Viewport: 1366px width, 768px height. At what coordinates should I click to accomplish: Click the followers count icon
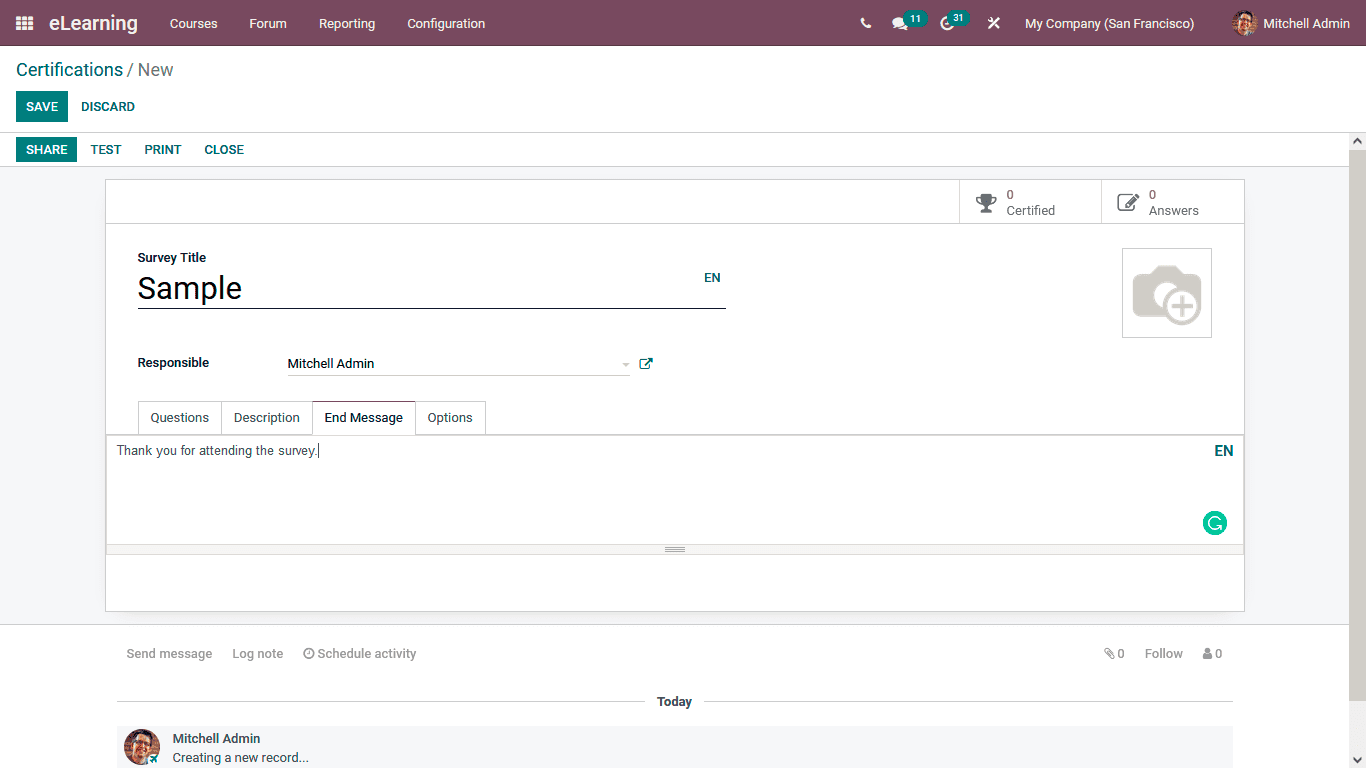[1207, 653]
